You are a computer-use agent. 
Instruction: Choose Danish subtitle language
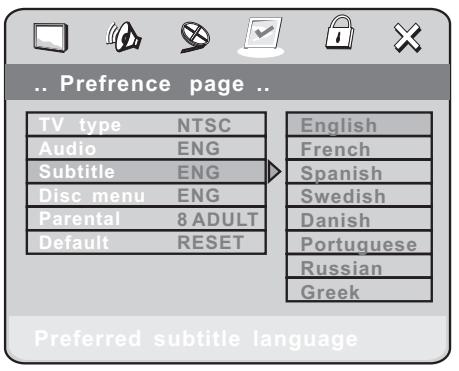point(359,219)
